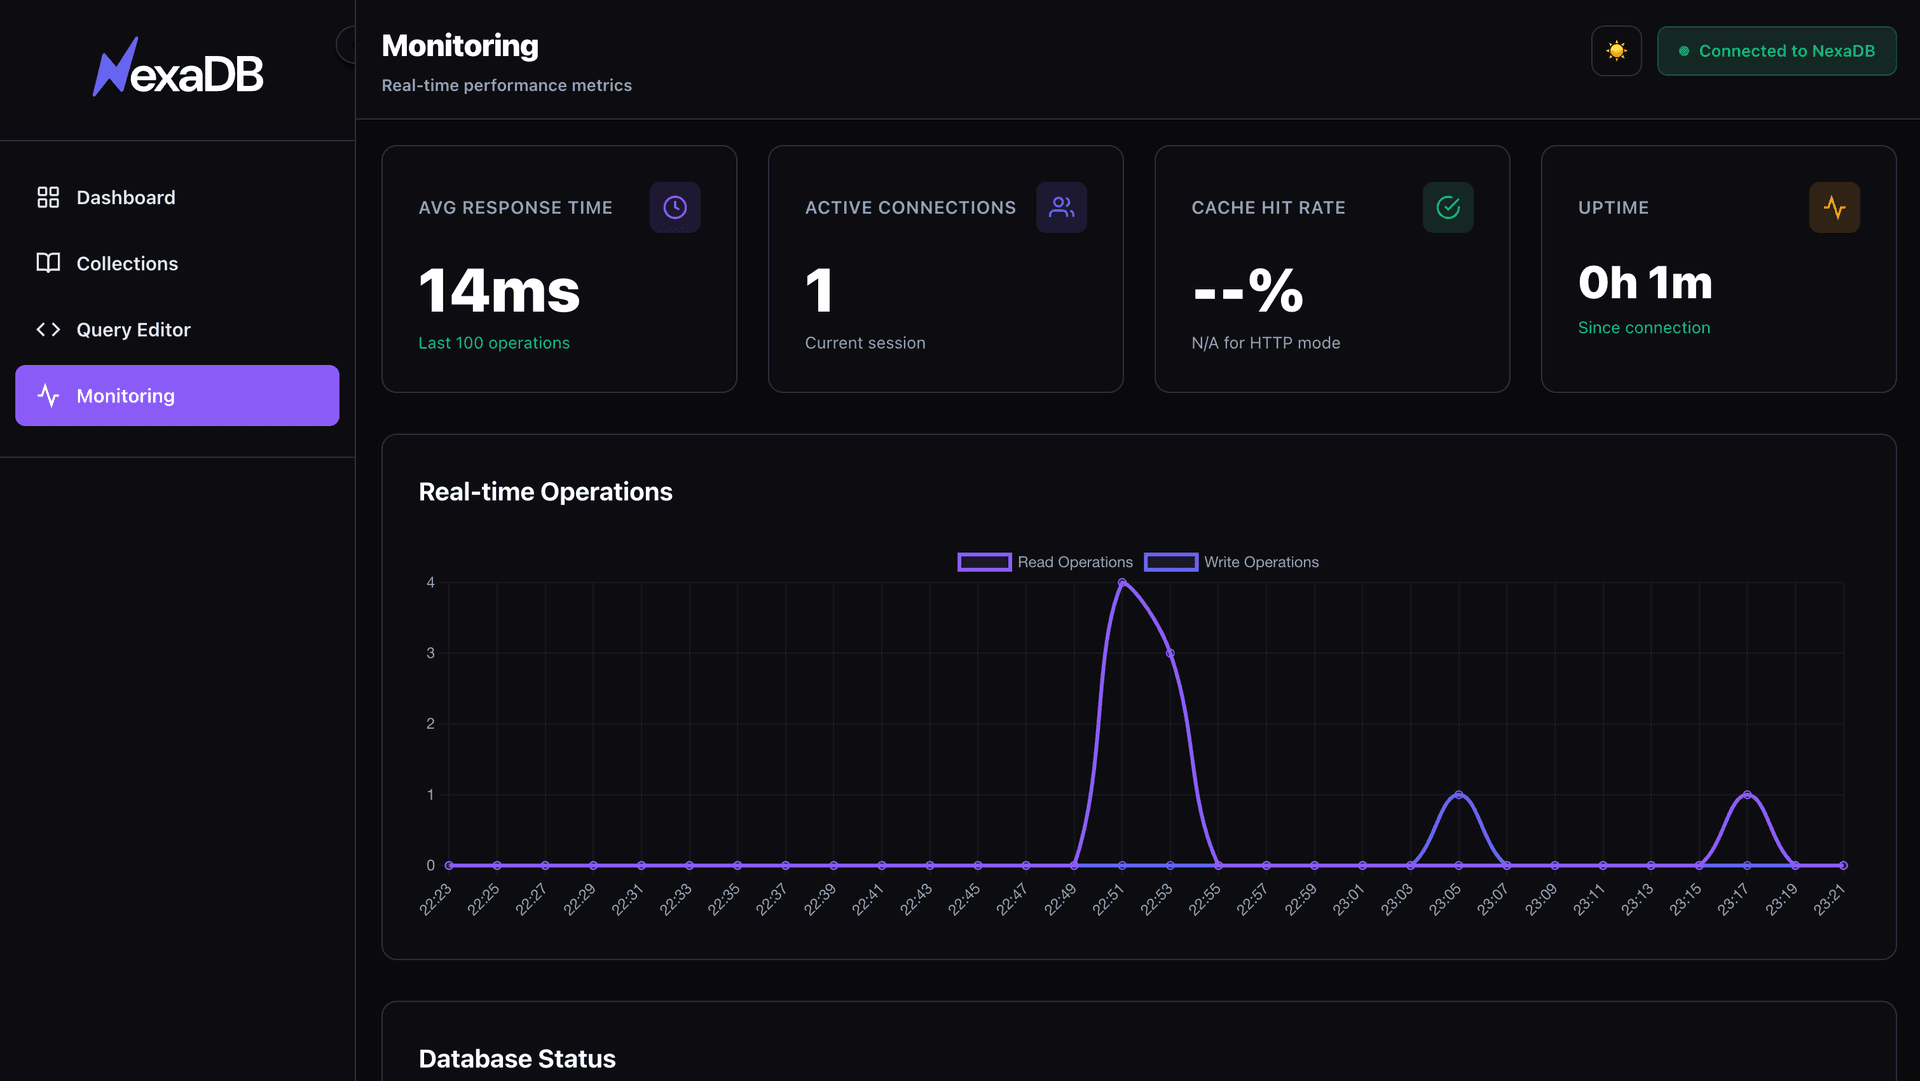Select the Query Editor code brackets icon
The height and width of the screenshot is (1081, 1920).
(47, 329)
